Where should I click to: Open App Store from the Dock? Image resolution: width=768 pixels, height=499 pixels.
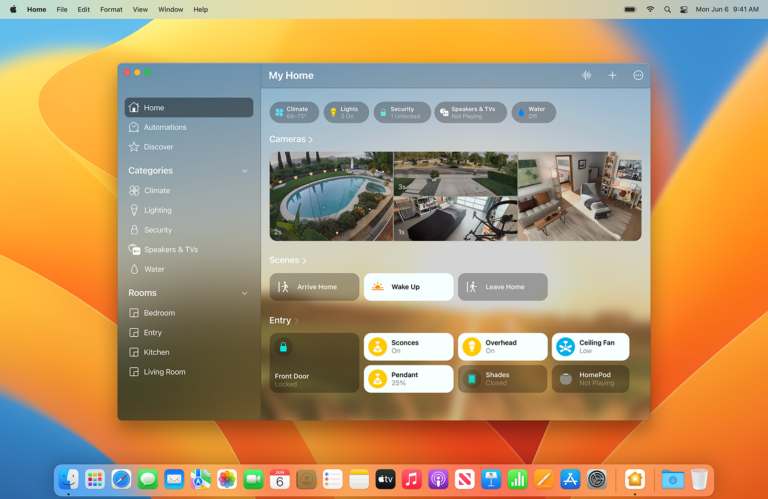[571, 479]
